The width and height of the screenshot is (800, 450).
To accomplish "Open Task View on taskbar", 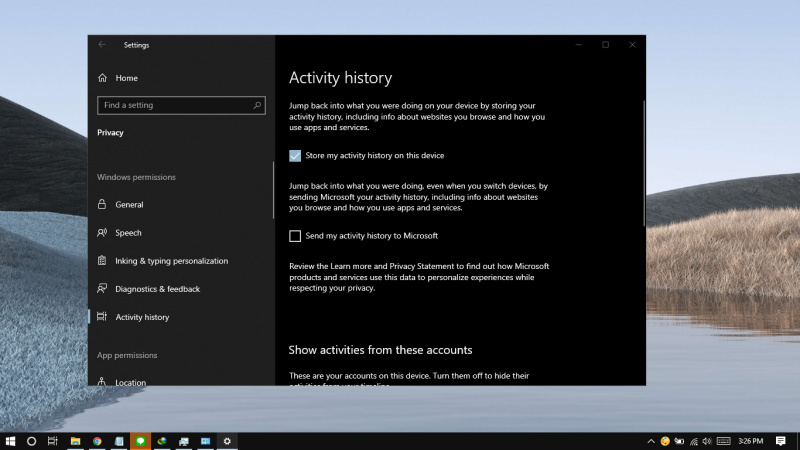I will [53, 441].
